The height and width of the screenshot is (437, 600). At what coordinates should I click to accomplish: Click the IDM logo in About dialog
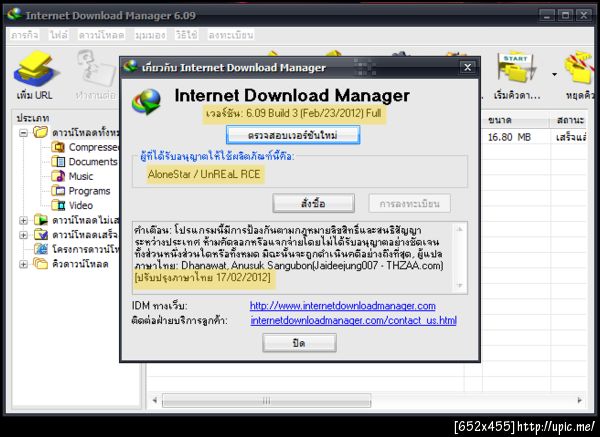146,101
